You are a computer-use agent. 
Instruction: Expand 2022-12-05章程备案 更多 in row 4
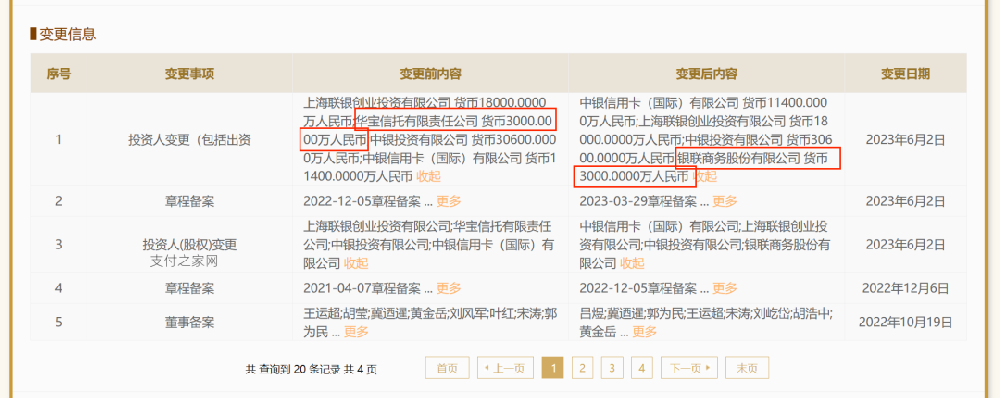[725, 288]
